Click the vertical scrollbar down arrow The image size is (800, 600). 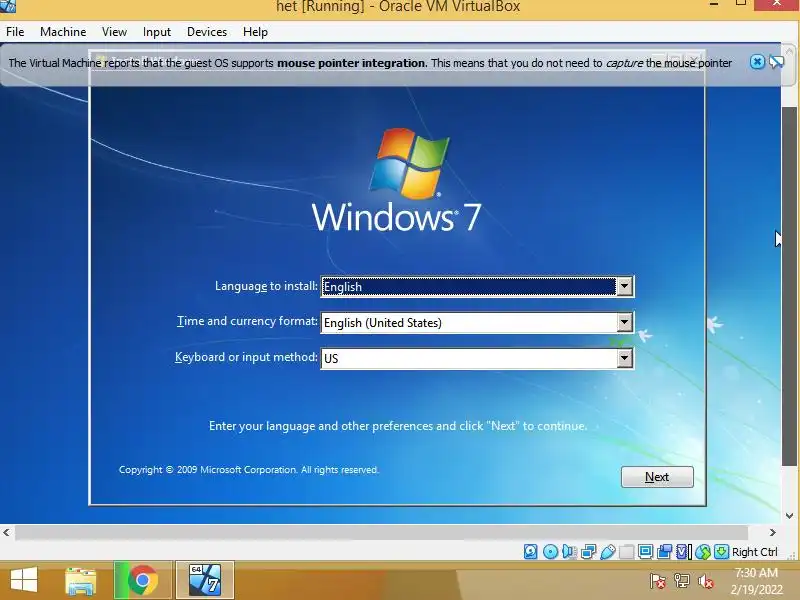tap(789, 515)
